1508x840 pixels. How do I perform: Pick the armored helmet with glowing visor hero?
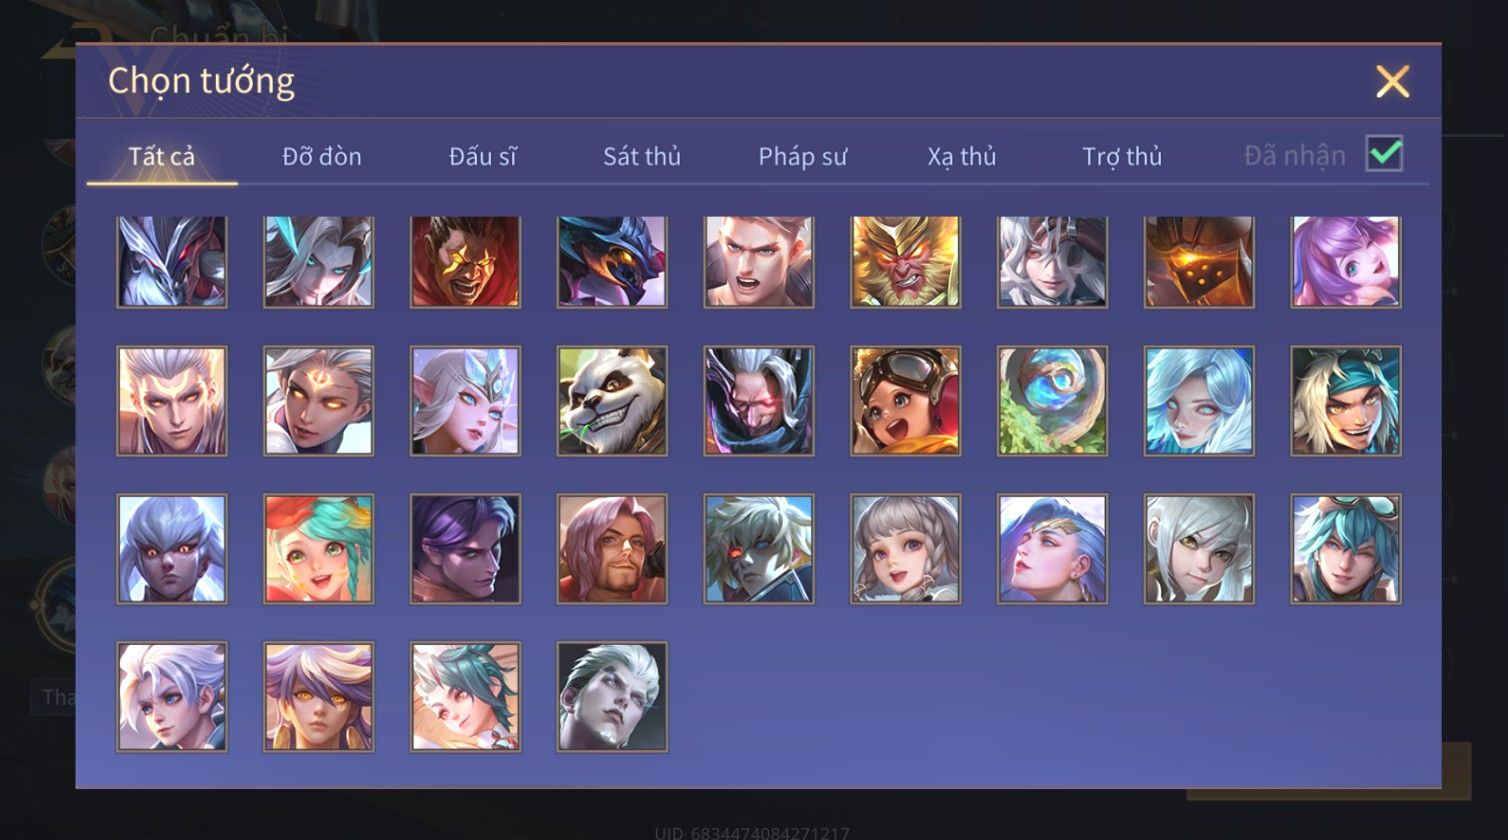[x=1199, y=261]
